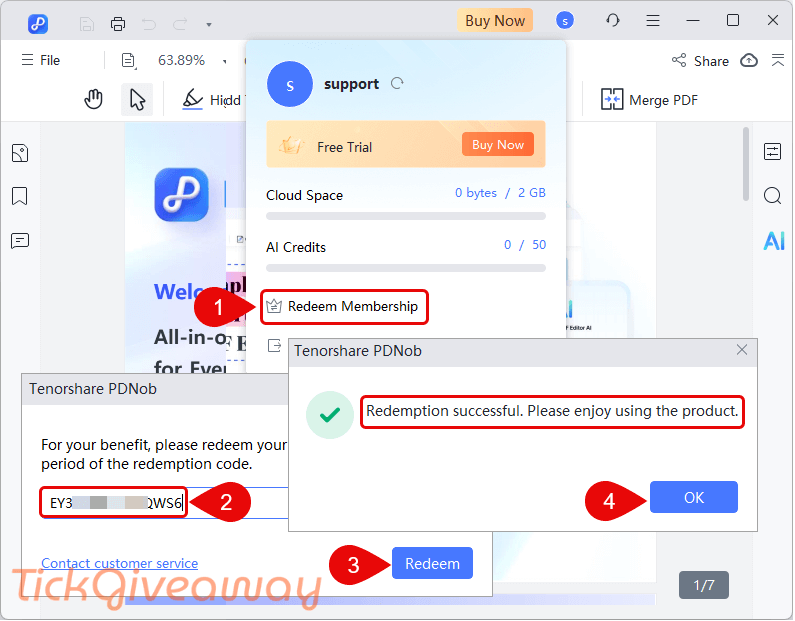Print the document with printer icon

(x=118, y=24)
